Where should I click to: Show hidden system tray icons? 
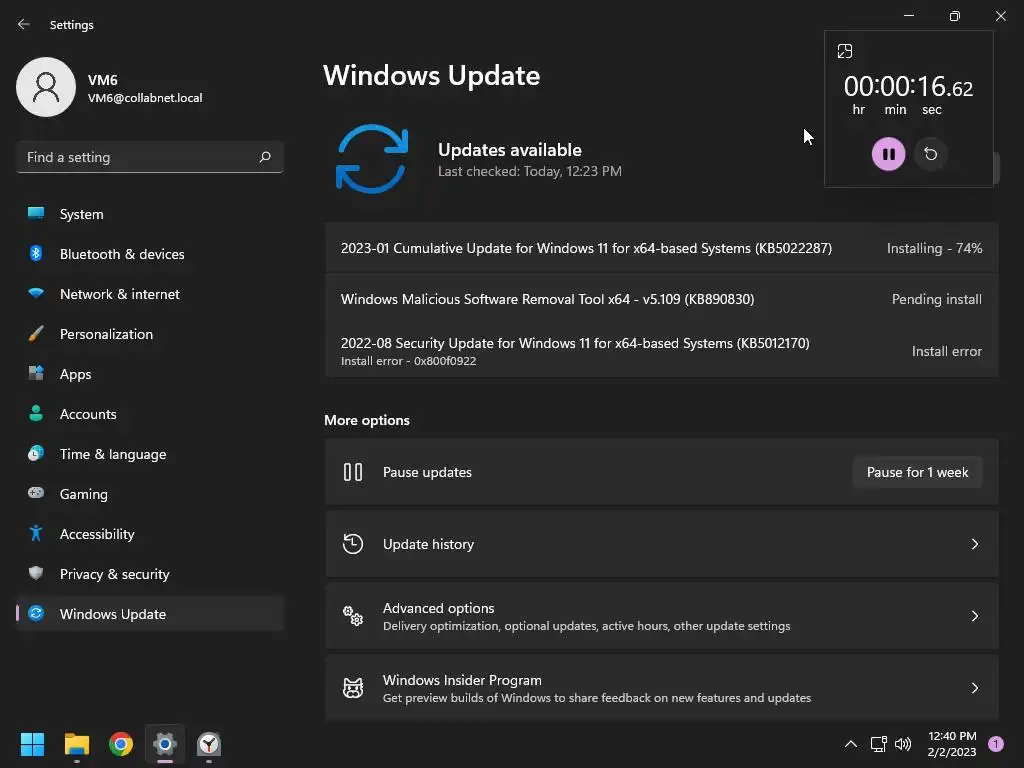(850, 744)
